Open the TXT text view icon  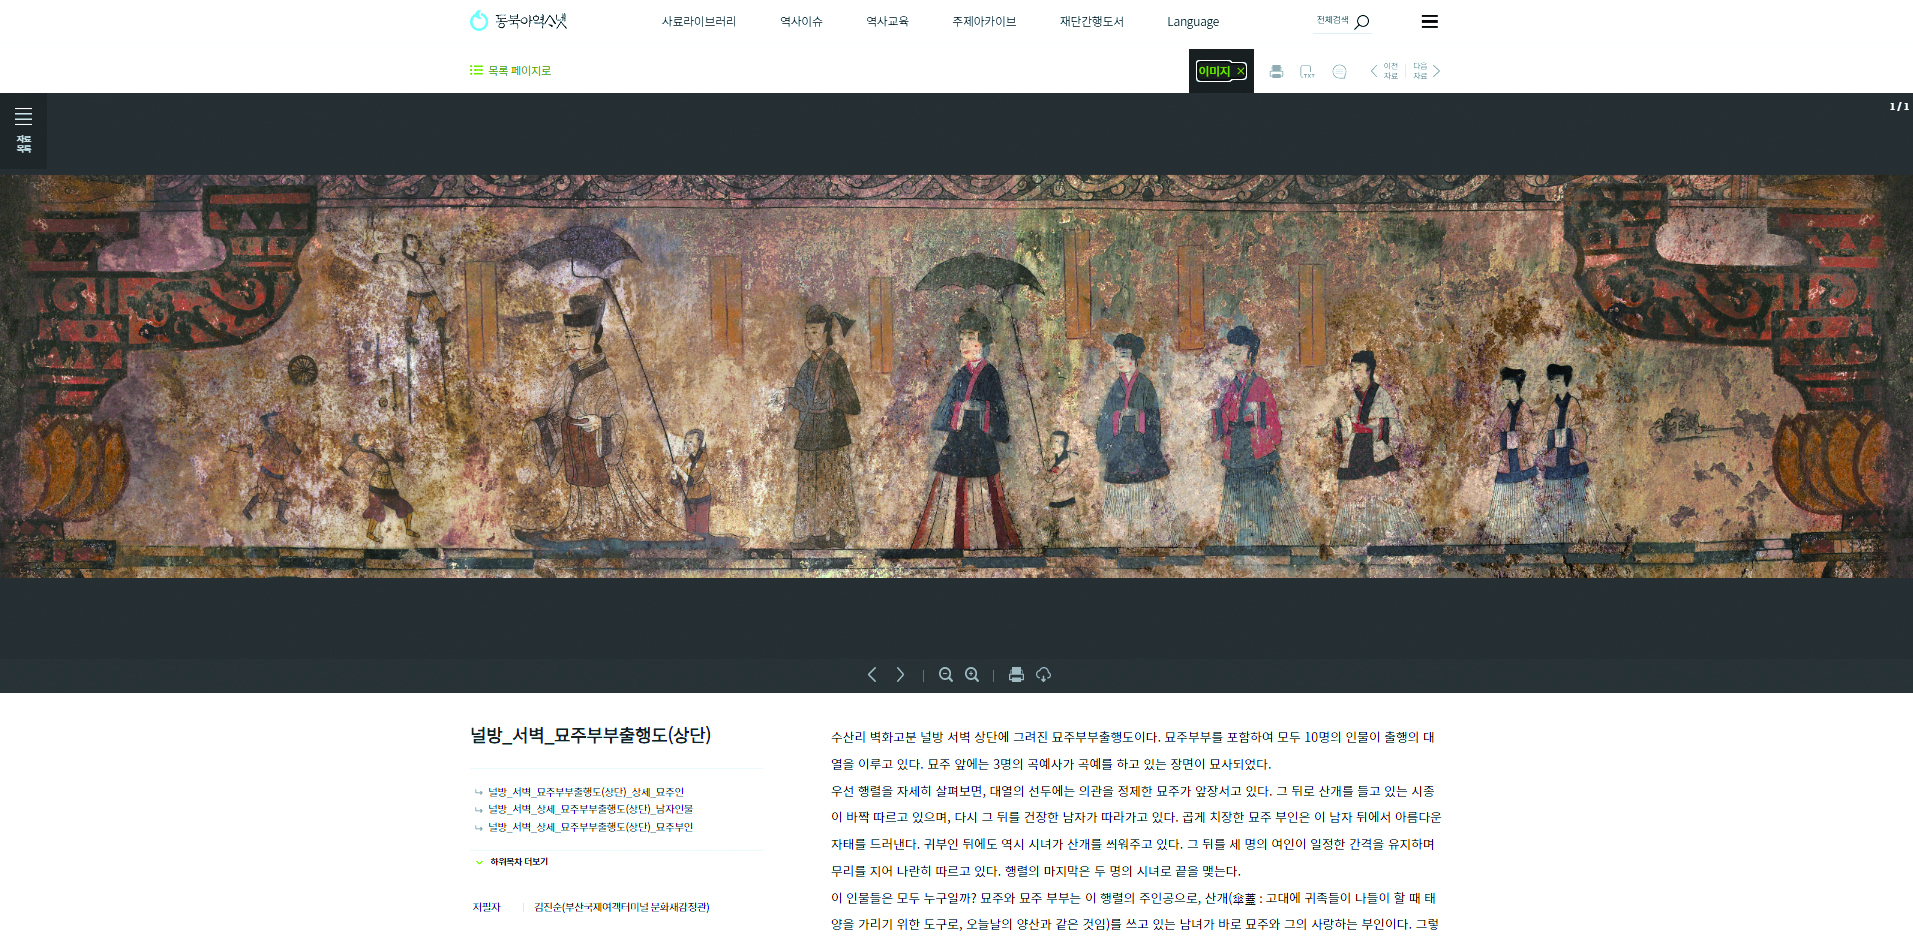(1307, 71)
